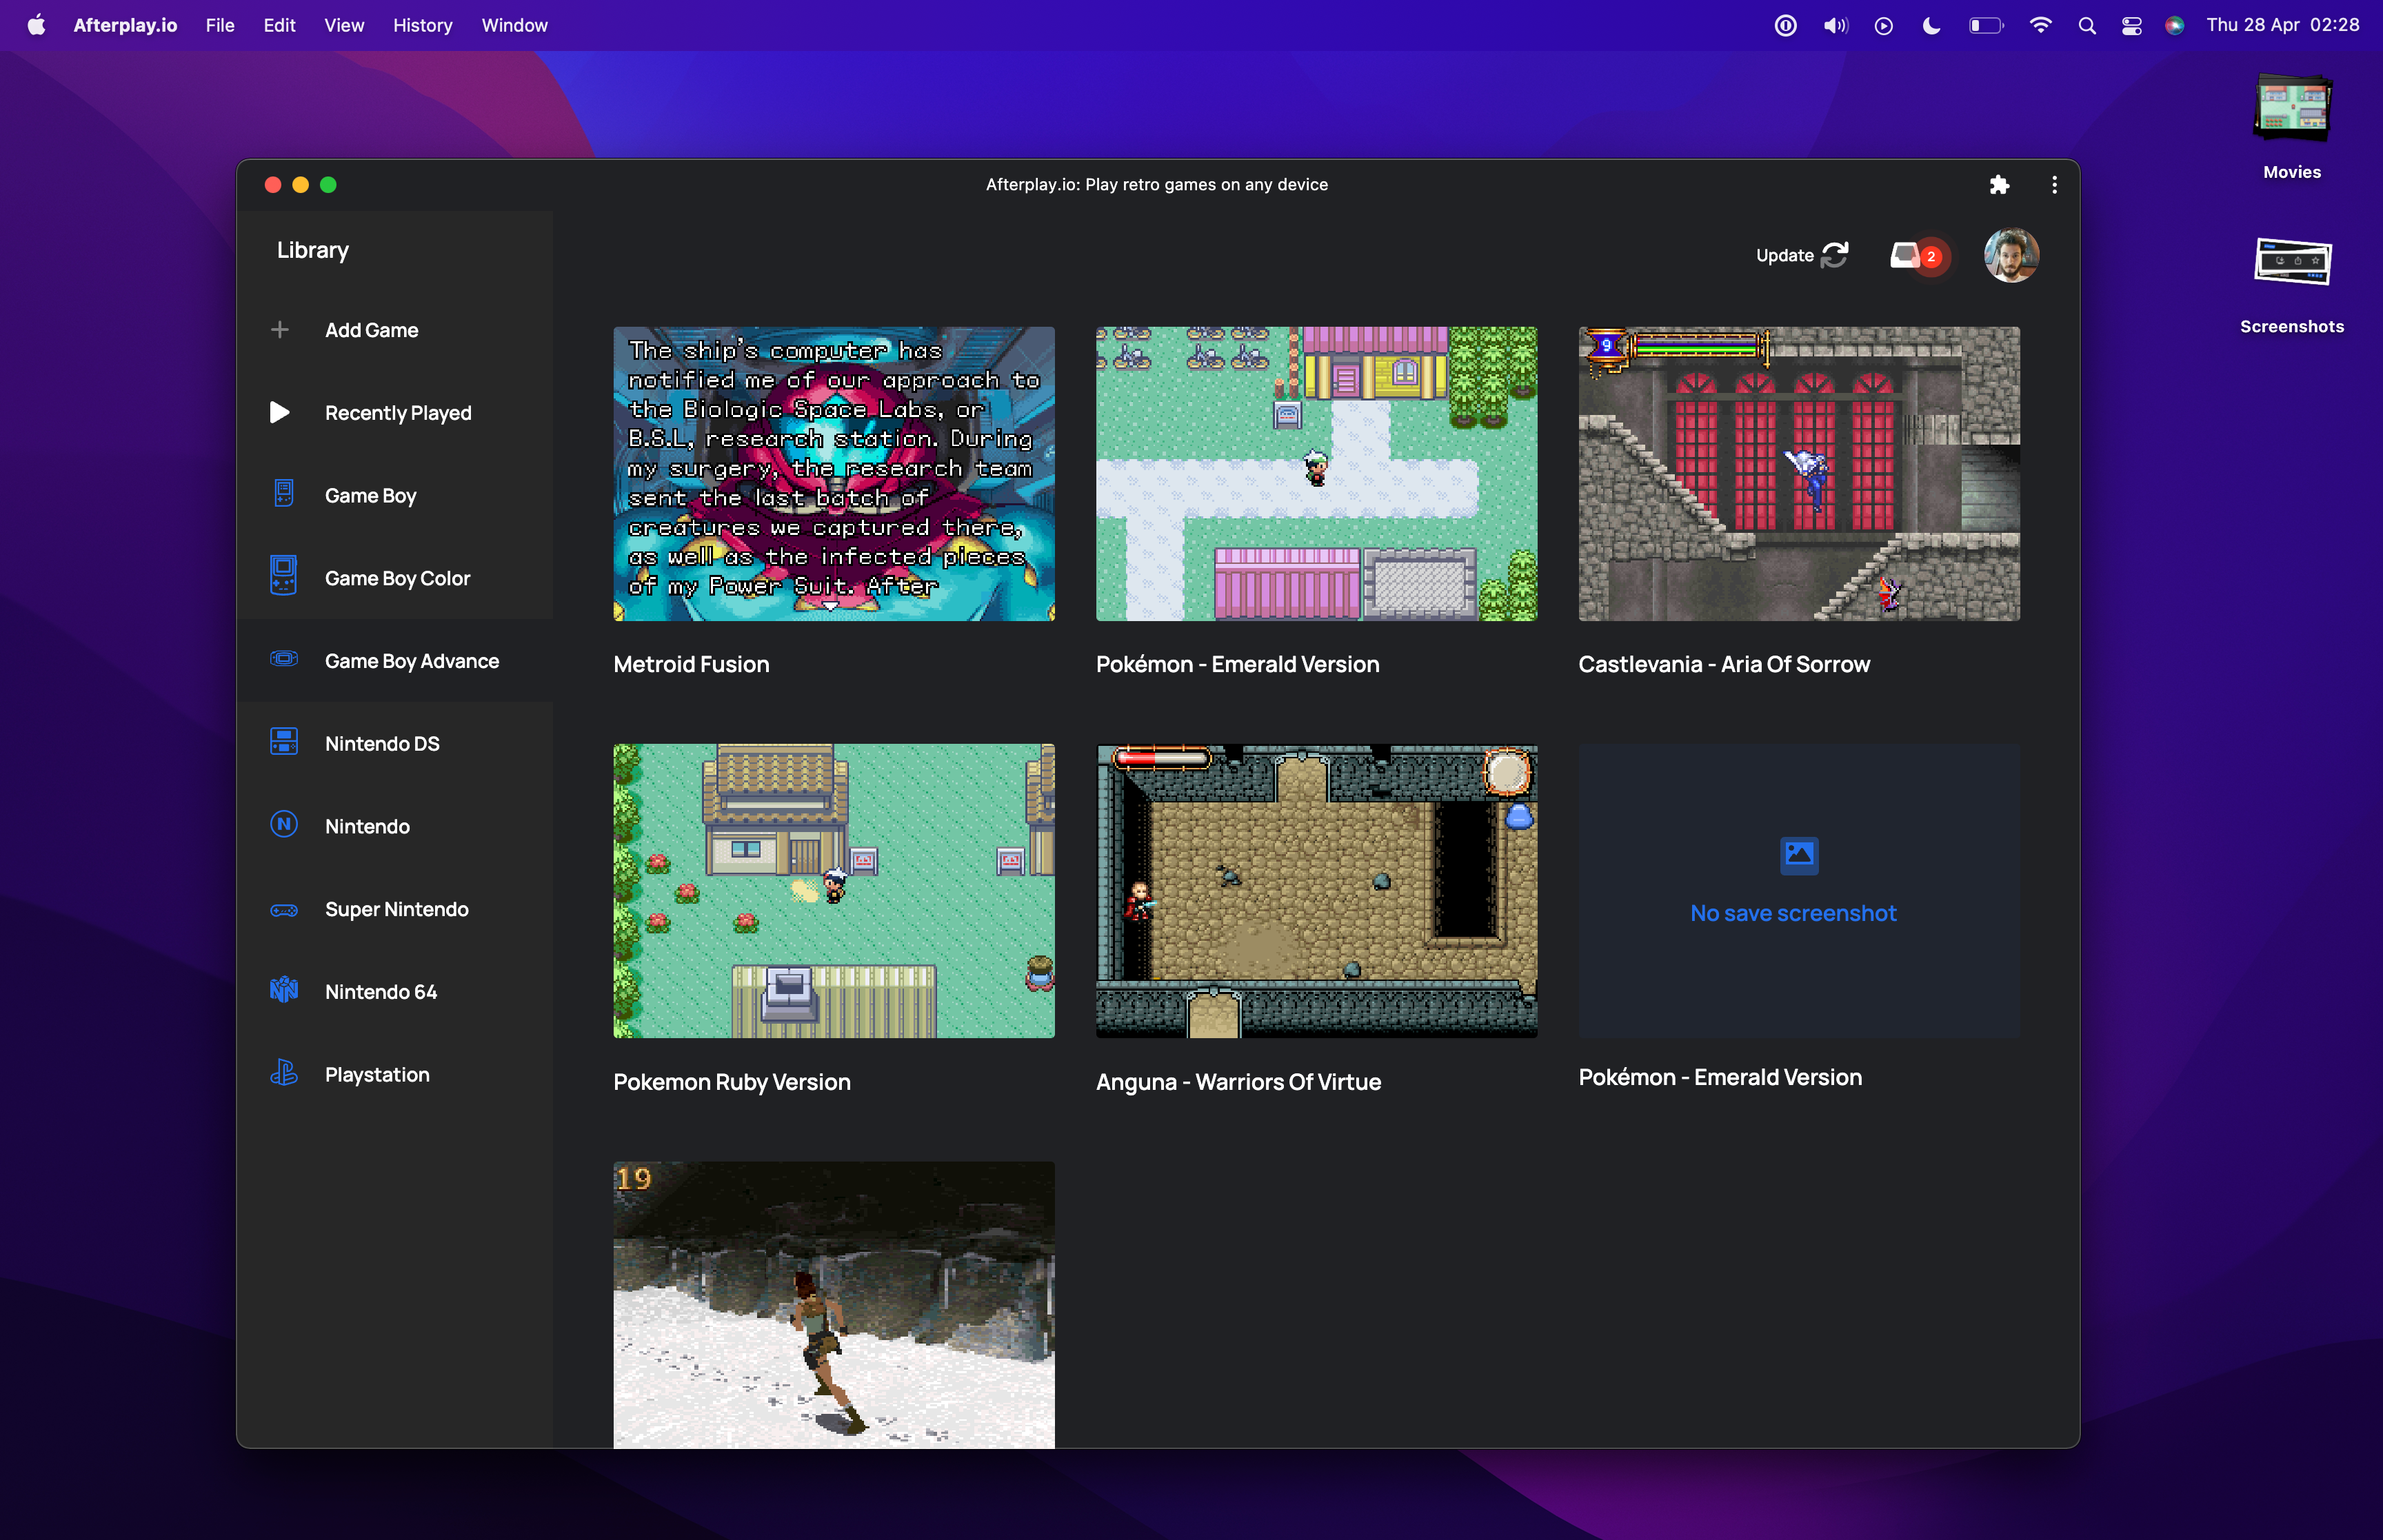2383x1540 pixels.
Task: Toggle Do Not Disturb moon icon
Action: (1930, 25)
